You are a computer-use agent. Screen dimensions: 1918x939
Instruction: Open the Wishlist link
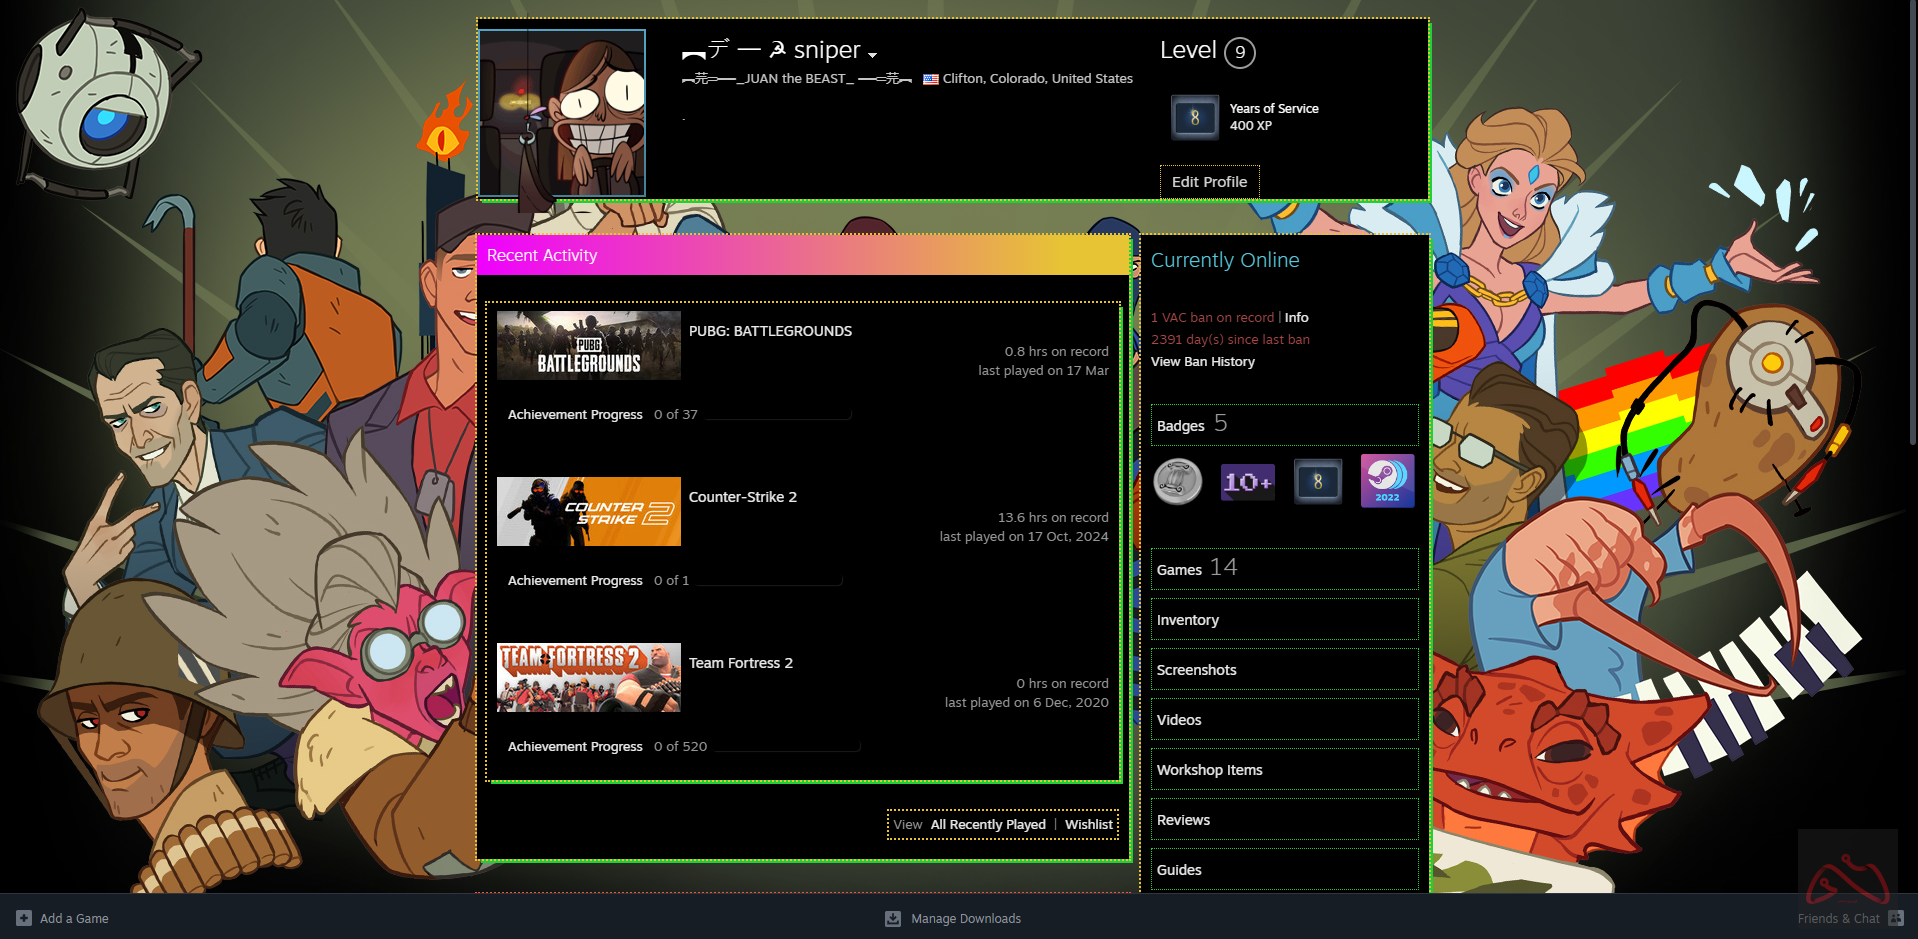click(x=1088, y=825)
